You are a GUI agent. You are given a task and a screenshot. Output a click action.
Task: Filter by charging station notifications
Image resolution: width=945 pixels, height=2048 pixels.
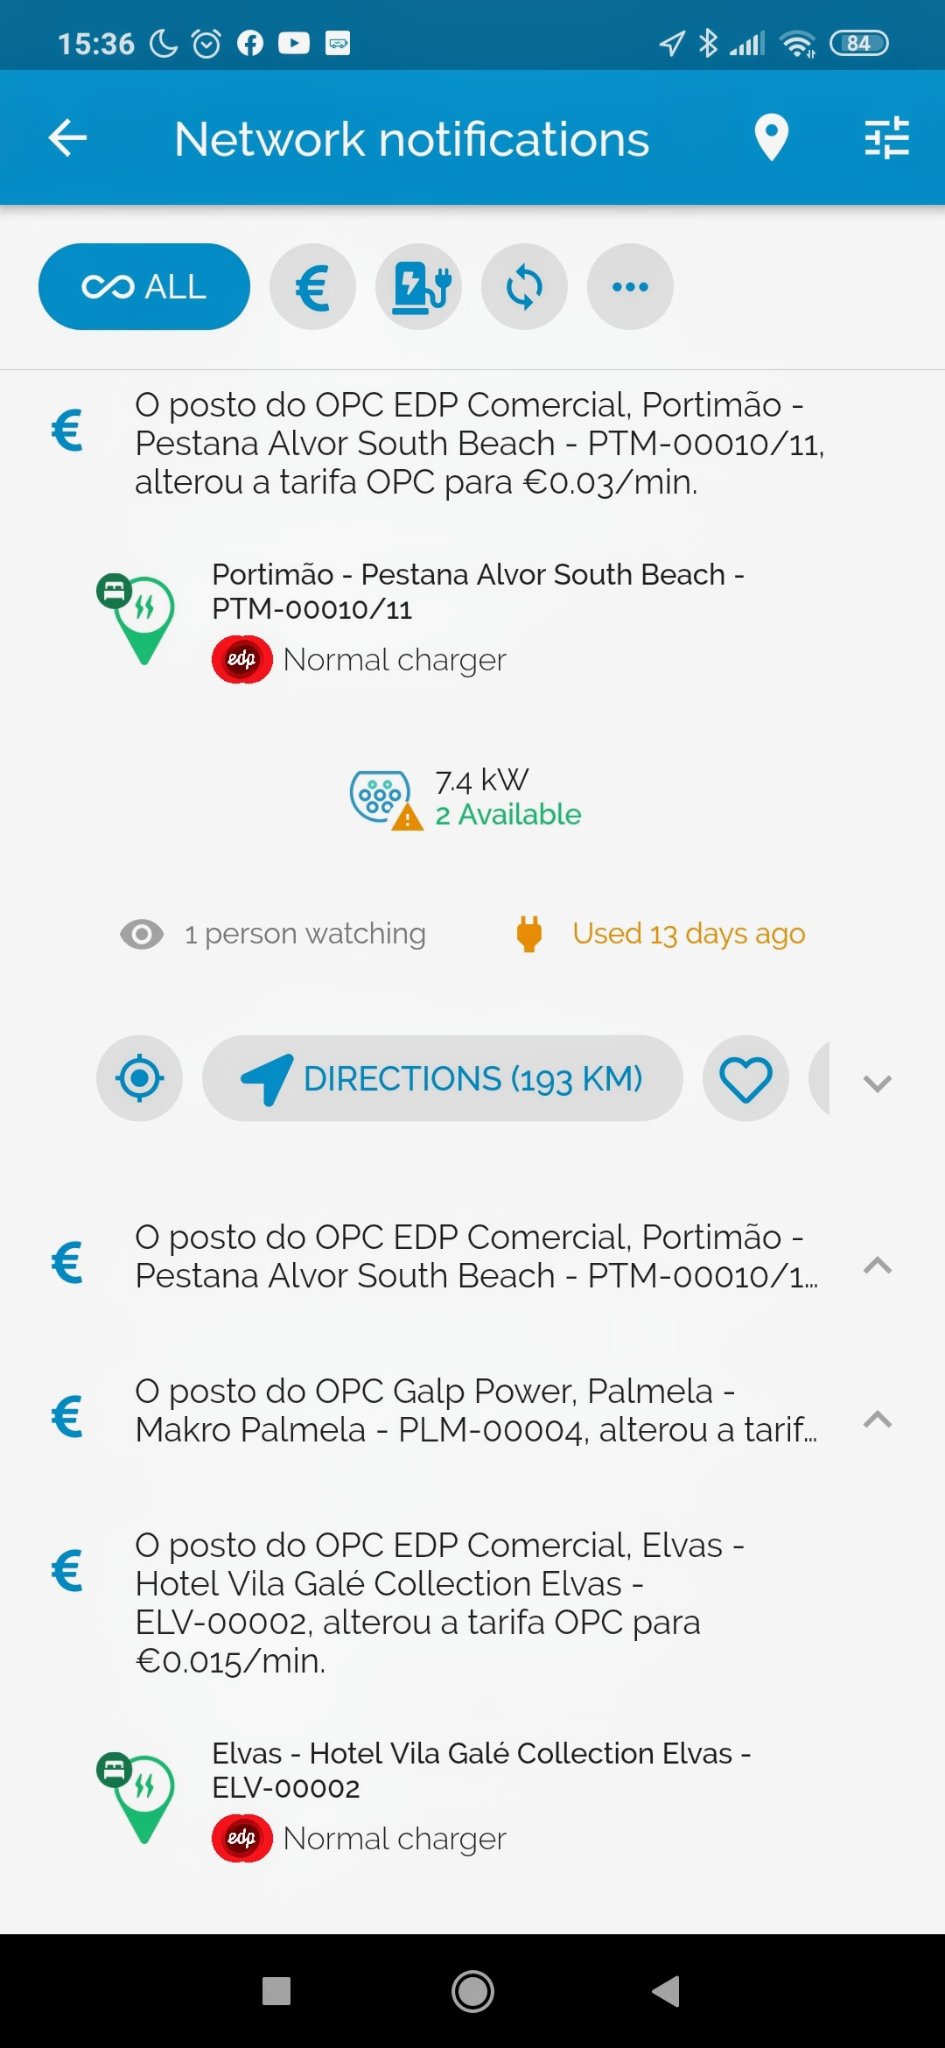click(419, 287)
